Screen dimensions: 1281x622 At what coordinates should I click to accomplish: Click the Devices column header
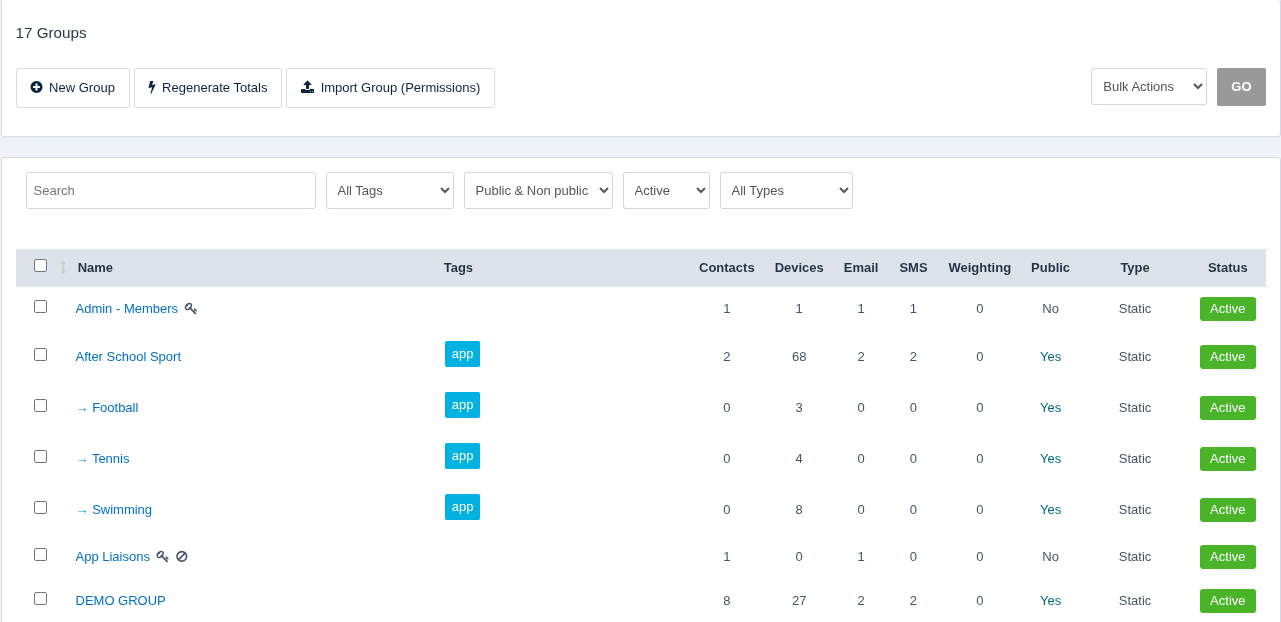pos(799,268)
